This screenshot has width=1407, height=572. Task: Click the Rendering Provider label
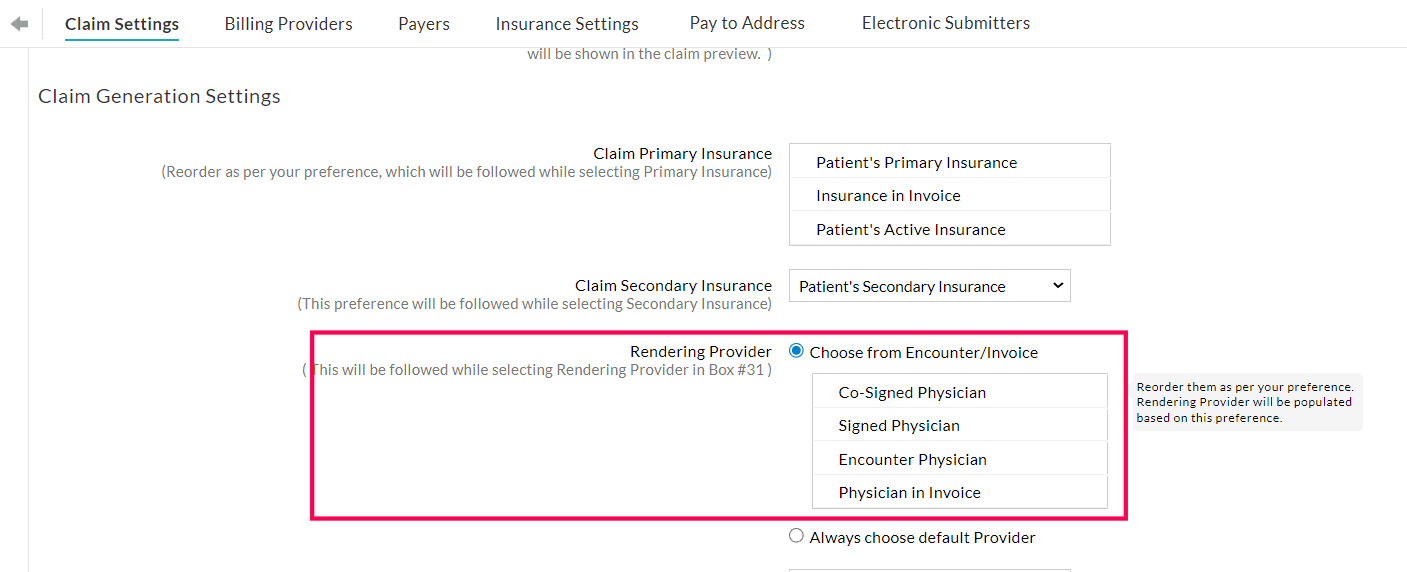[700, 351]
